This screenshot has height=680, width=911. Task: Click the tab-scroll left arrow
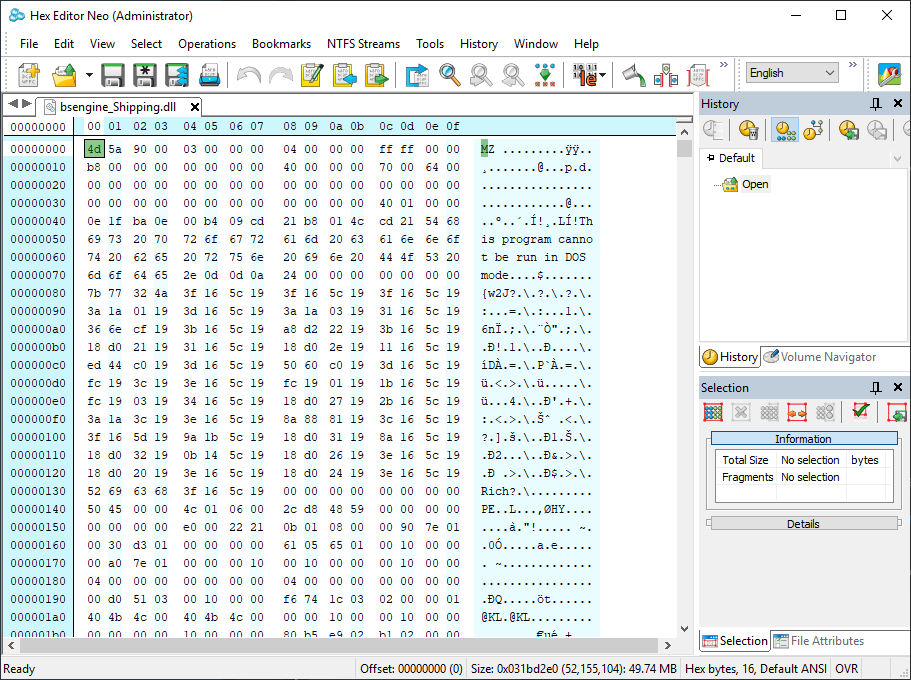point(12,104)
